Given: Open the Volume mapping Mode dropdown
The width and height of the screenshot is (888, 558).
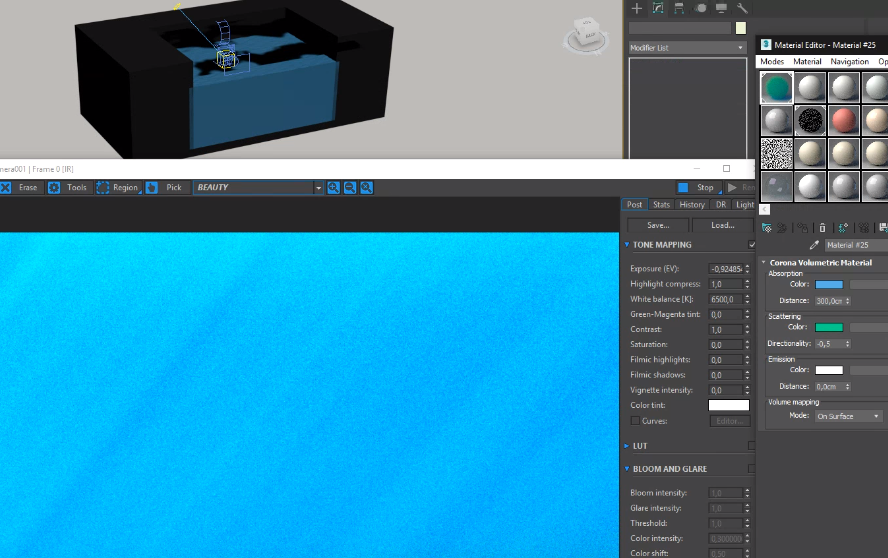Looking at the screenshot, I should tap(848, 416).
